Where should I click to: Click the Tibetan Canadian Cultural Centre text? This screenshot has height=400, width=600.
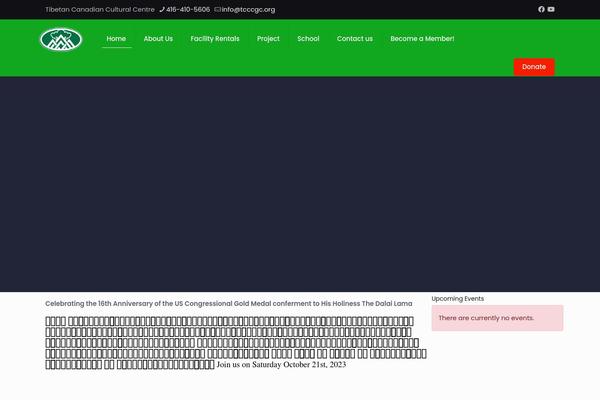[x=100, y=10]
